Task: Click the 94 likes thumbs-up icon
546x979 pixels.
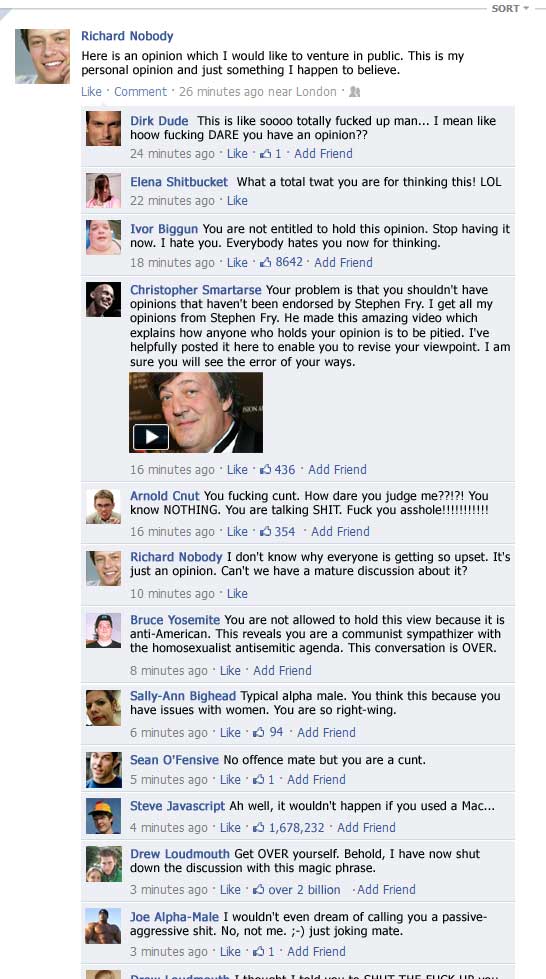Action: (258, 732)
